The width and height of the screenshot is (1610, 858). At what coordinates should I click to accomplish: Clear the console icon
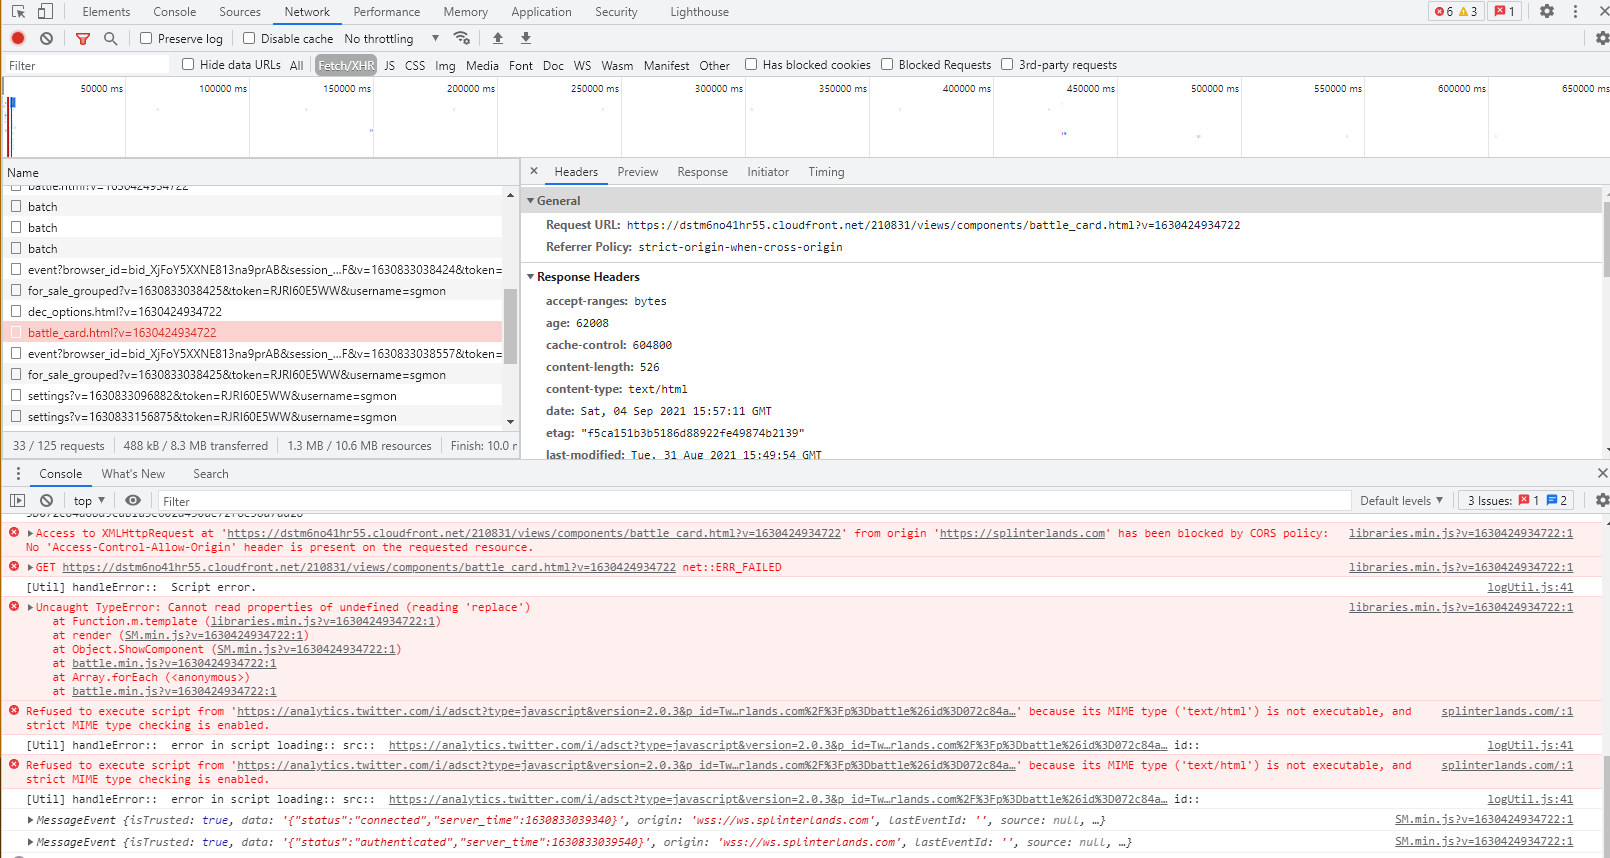[x=46, y=500]
